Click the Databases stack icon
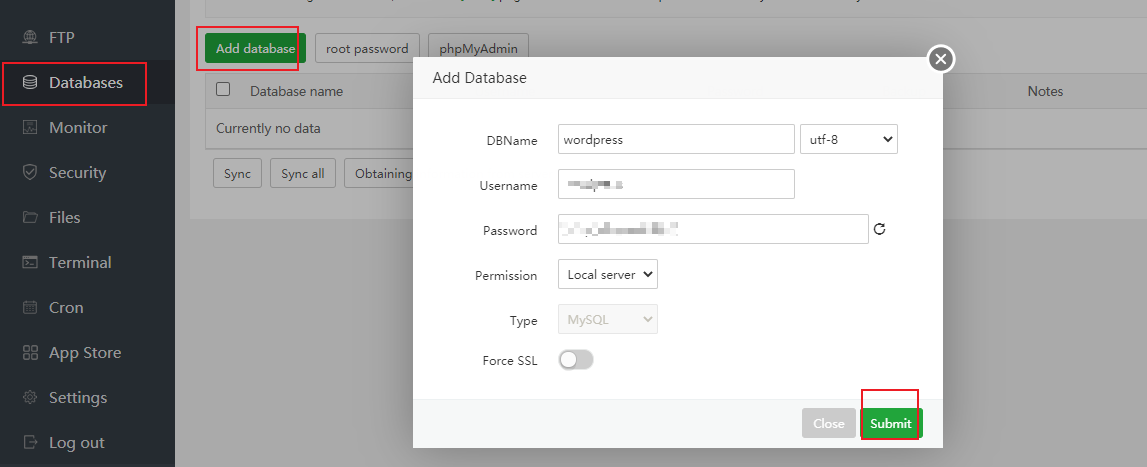The image size is (1147, 467). coord(30,83)
